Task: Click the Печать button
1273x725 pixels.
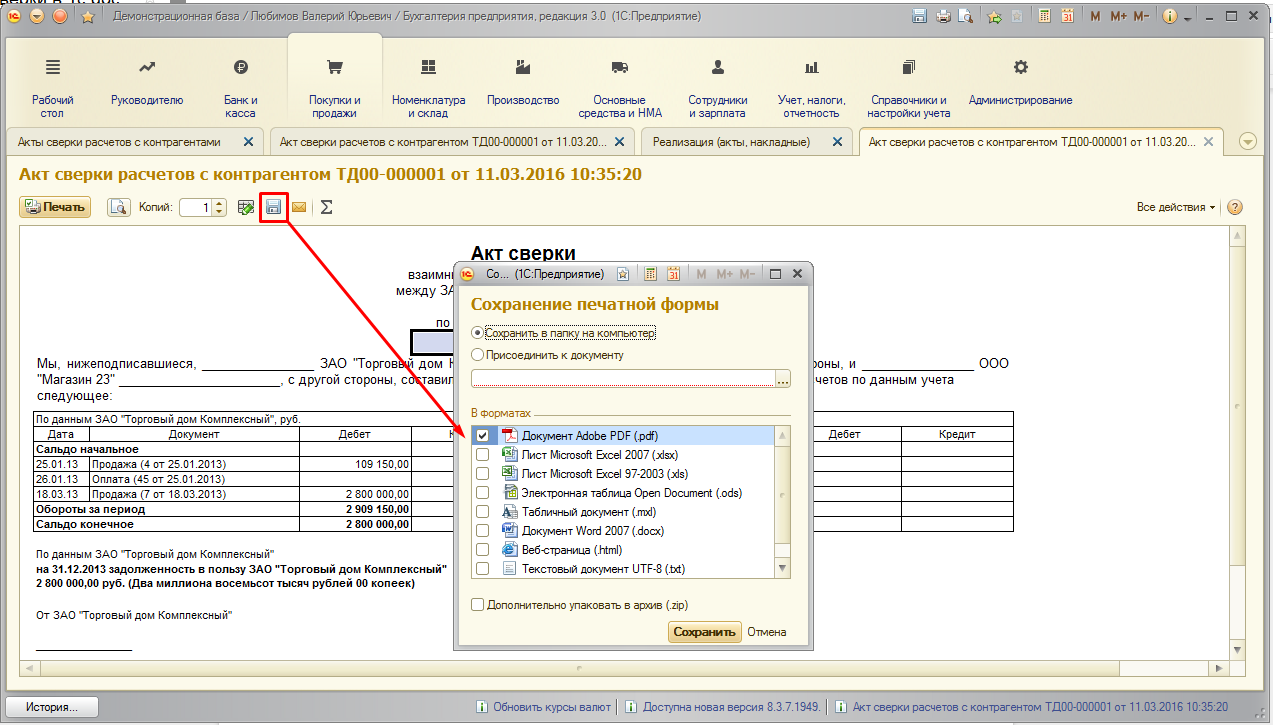Action: coord(55,207)
